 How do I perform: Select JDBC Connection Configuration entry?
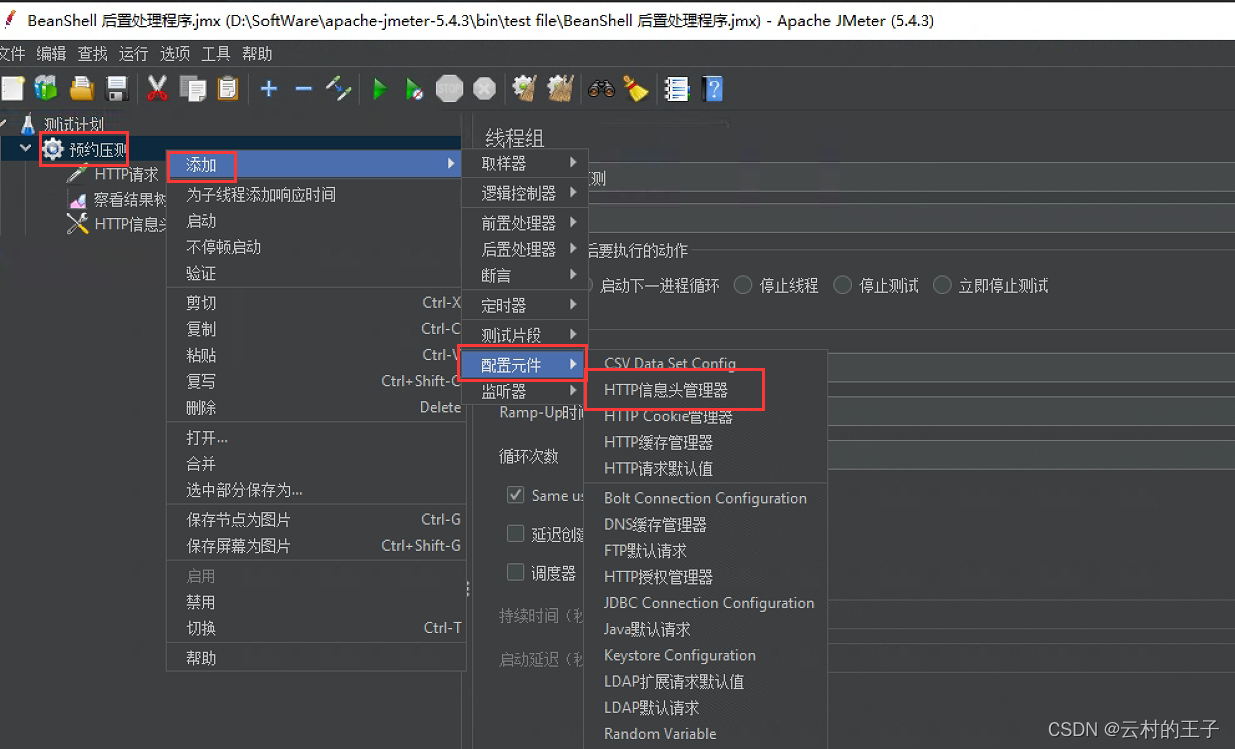(705, 603)
